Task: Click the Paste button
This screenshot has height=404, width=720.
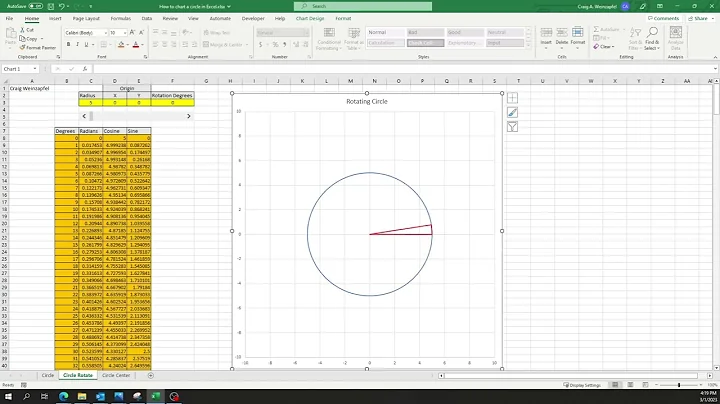Action: point(10,38)
